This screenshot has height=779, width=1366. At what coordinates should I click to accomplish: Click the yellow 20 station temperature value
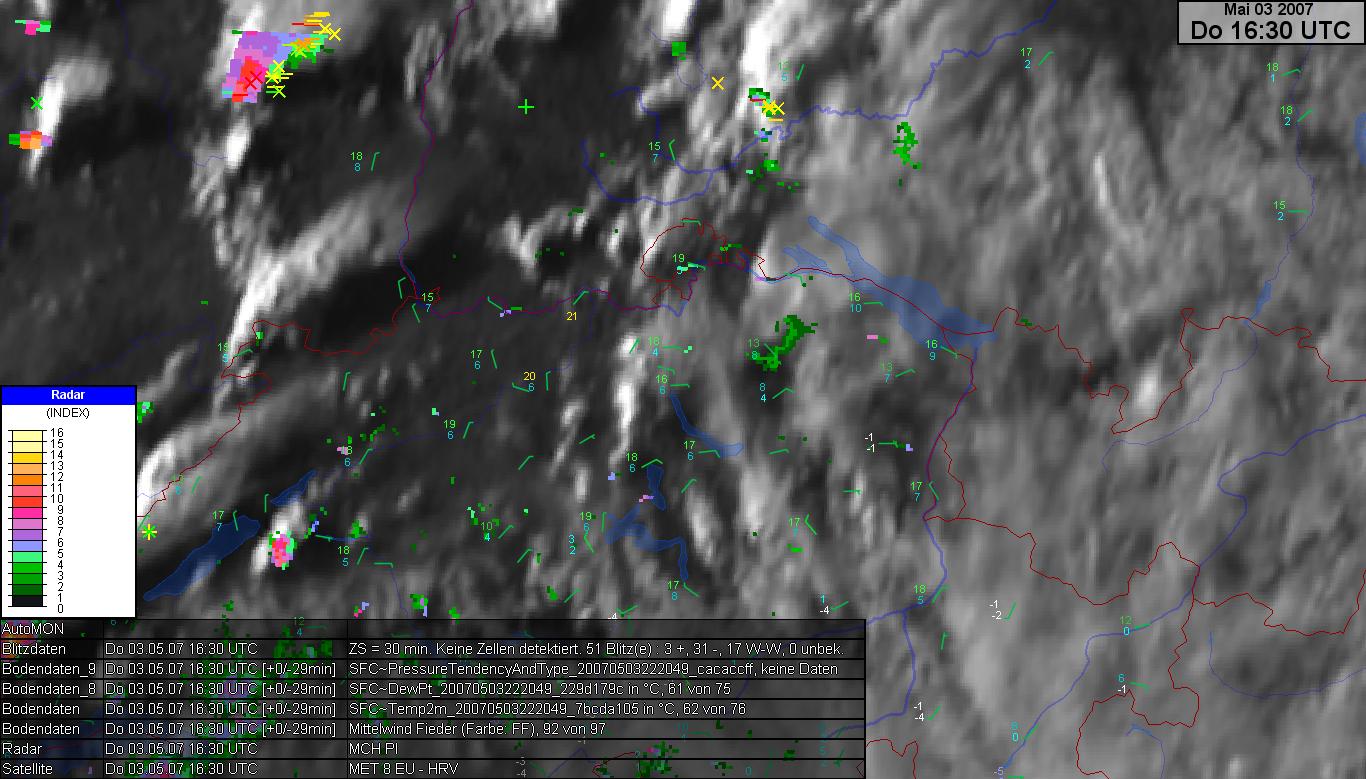click(x=530, y=377)
